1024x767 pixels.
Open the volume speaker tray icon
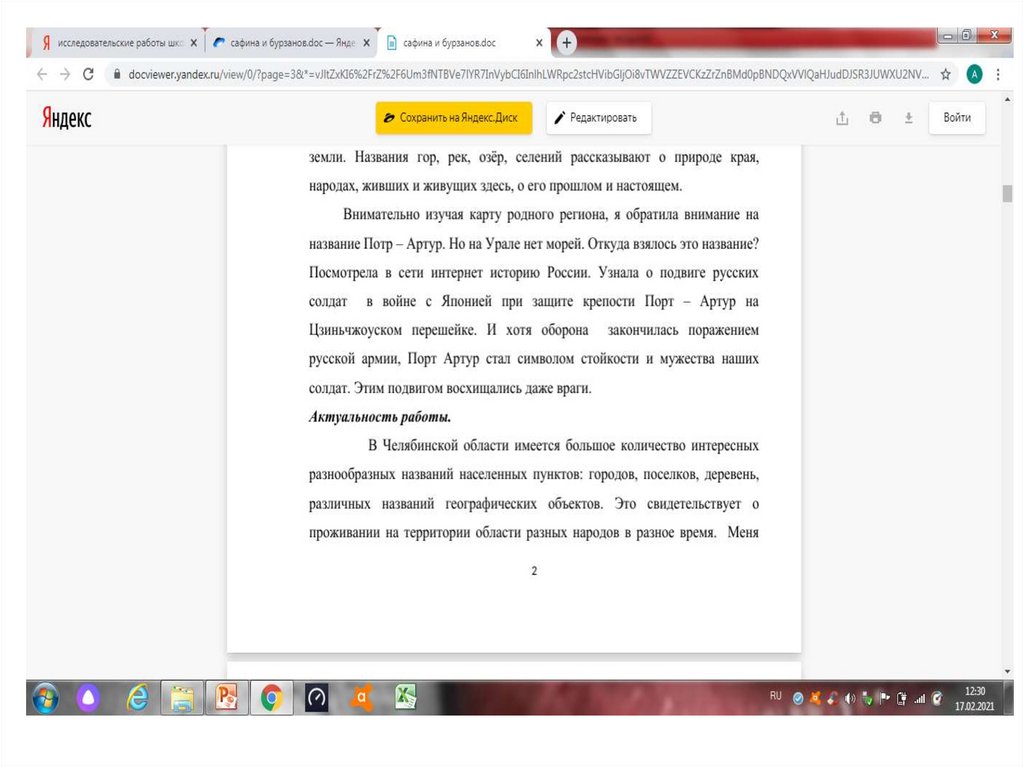[850, 699]
